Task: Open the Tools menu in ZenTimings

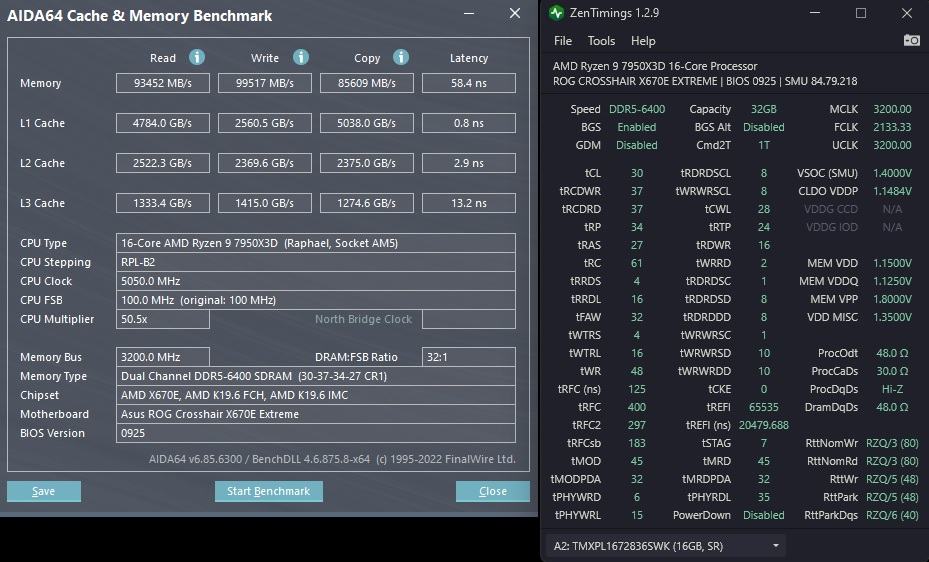Action: pos(601,41)
